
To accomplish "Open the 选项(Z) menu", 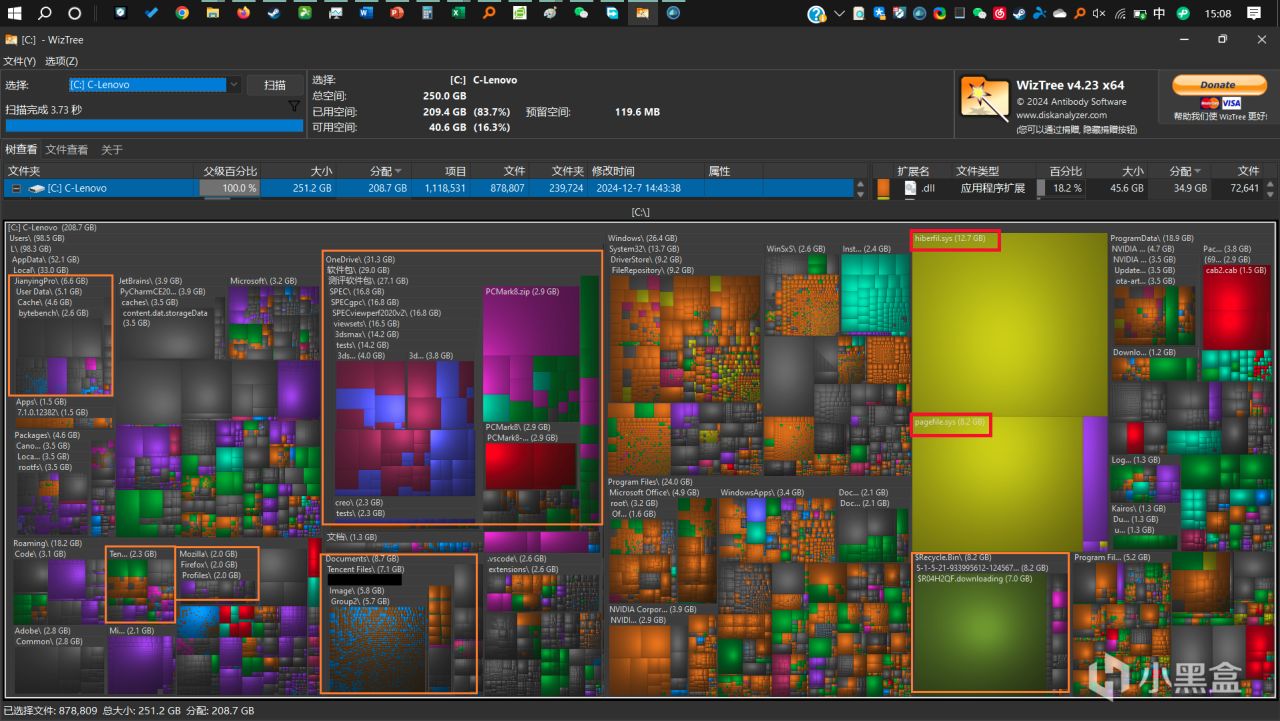I will pos(61,61).
